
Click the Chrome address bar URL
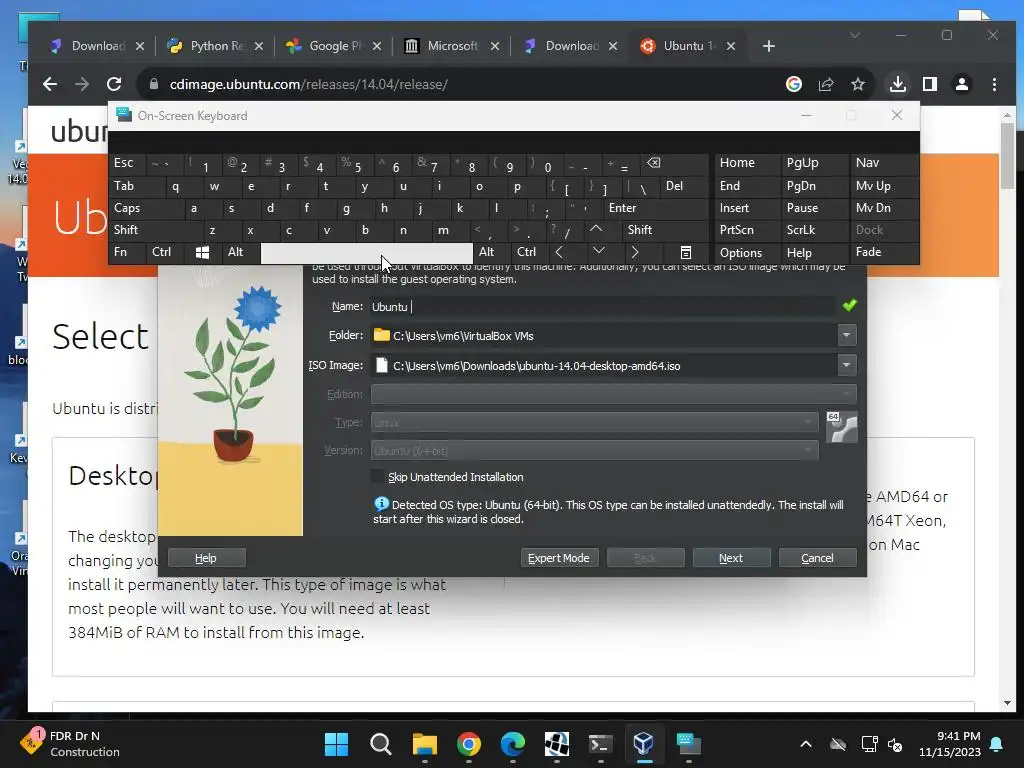click(x=308, y=84)
